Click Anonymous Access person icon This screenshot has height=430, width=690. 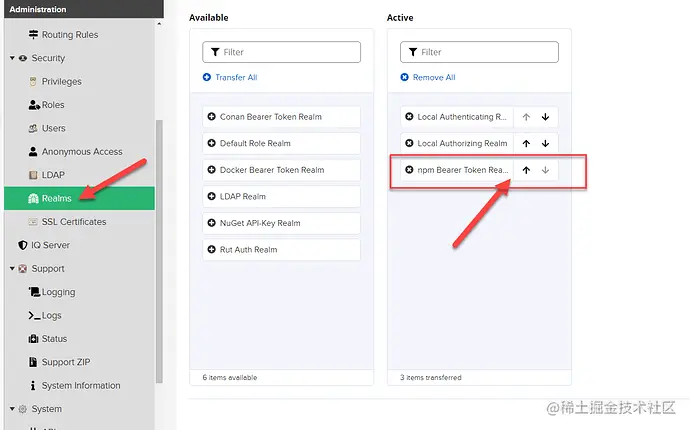coord(33,151)
